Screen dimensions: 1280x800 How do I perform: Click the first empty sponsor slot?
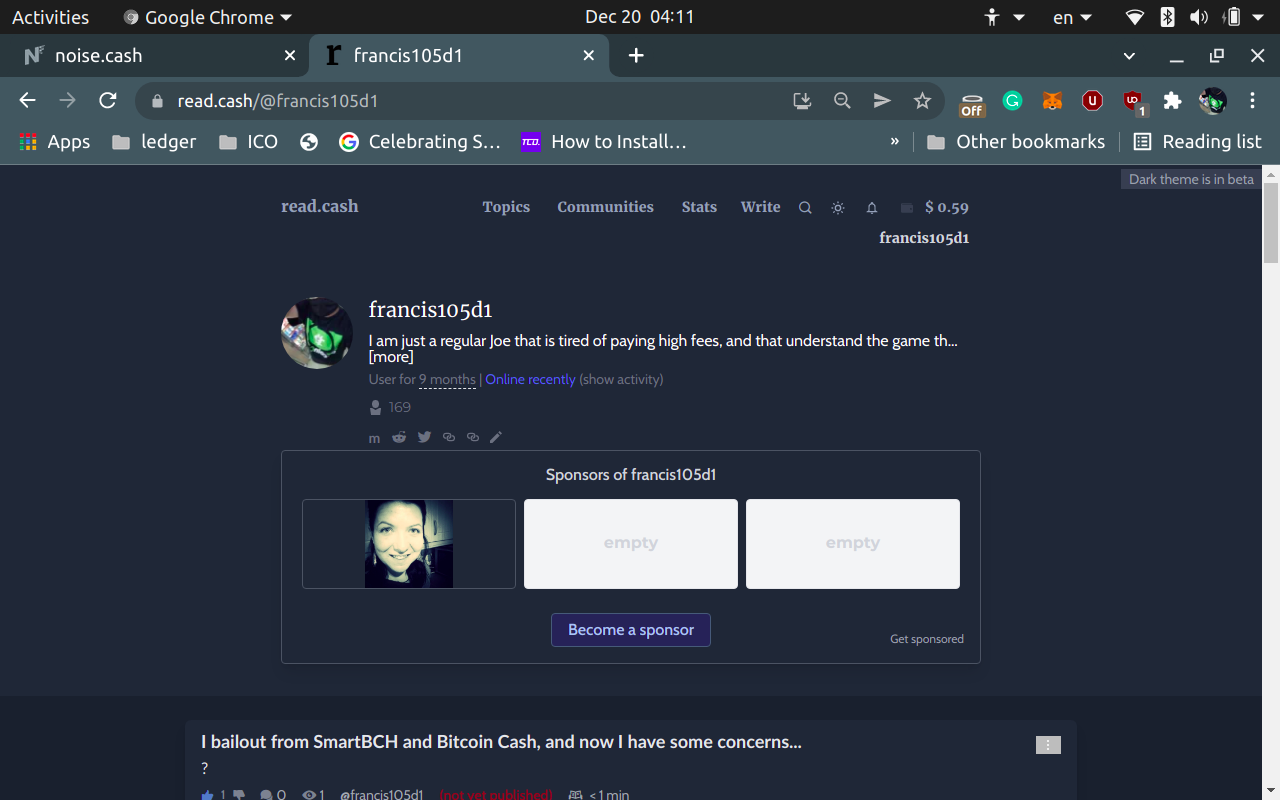click(631, 544)
